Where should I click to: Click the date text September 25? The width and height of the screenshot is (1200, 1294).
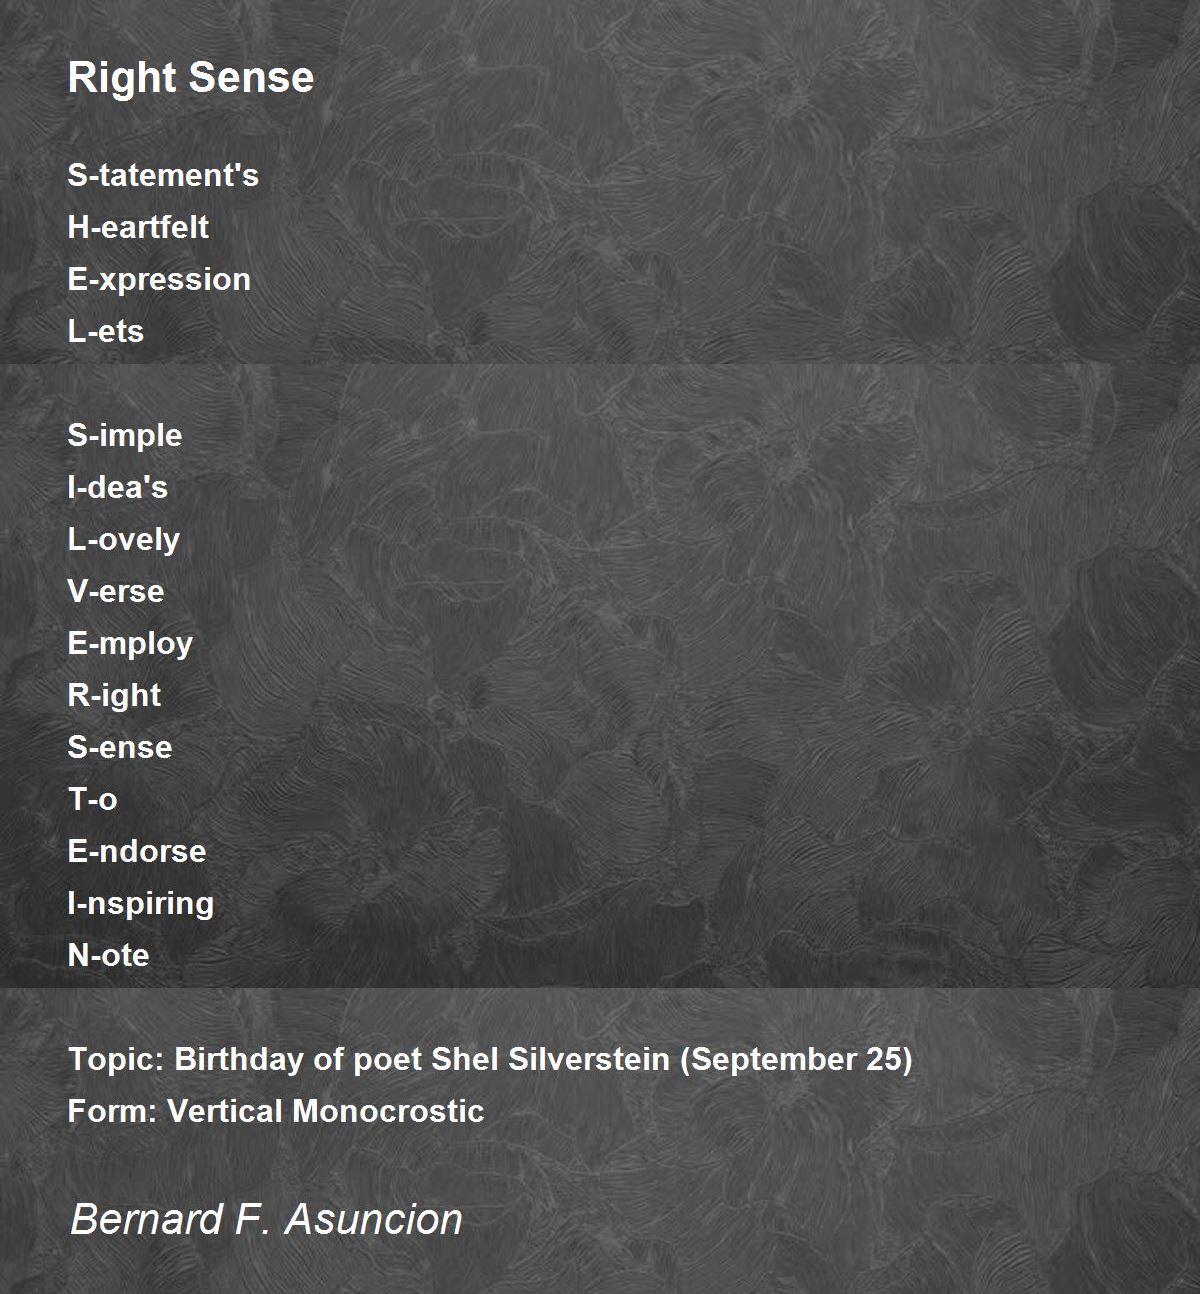796,1060
